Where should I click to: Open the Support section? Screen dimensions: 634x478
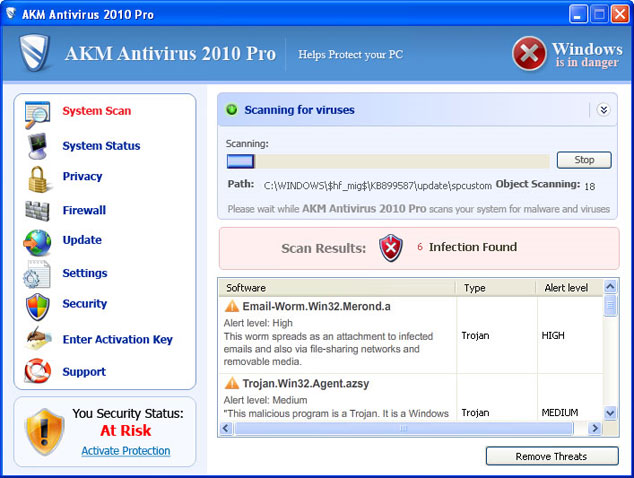pos(84,372)
